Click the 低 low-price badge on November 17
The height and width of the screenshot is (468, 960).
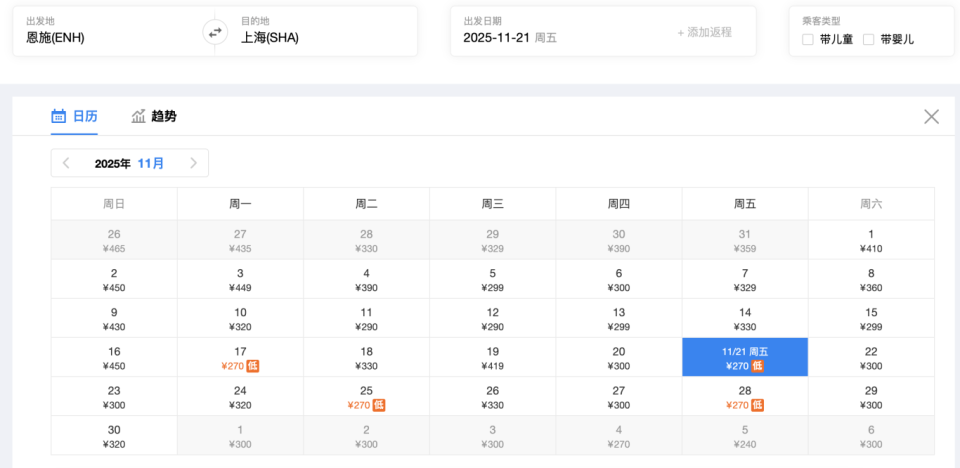point(254,366)
